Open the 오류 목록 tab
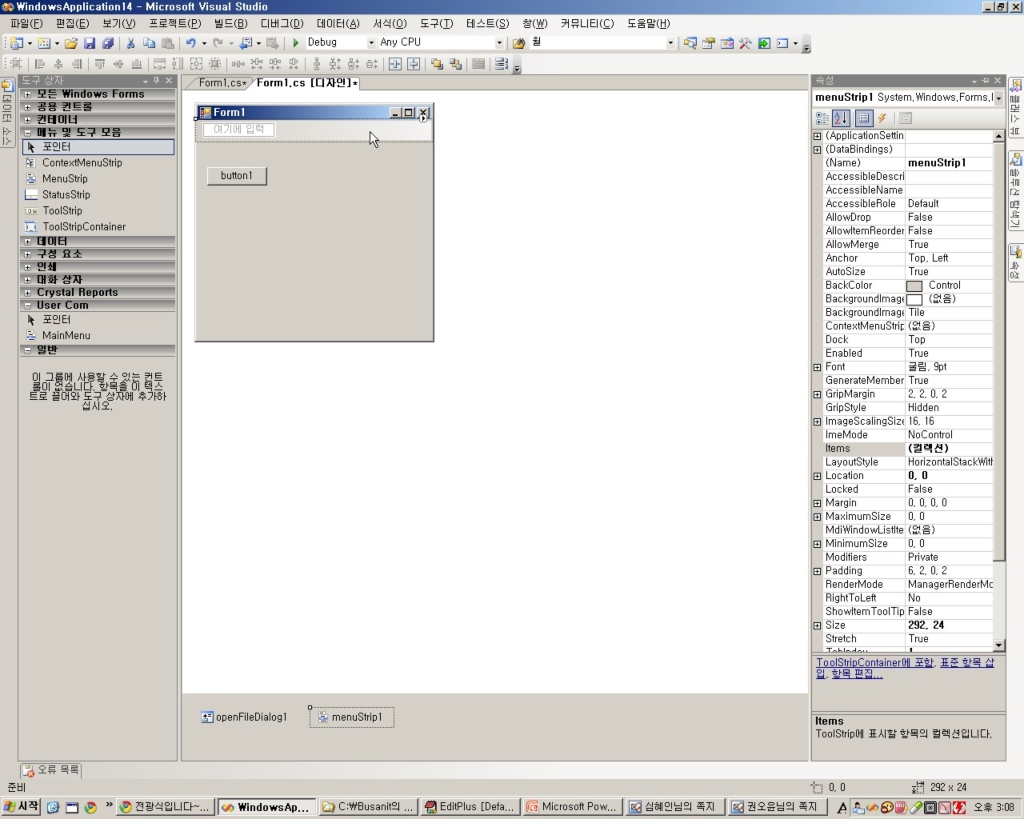Image resolution: width=1024 pixels, height=819 pixels. pyautogui.click(x=51, y=770)
